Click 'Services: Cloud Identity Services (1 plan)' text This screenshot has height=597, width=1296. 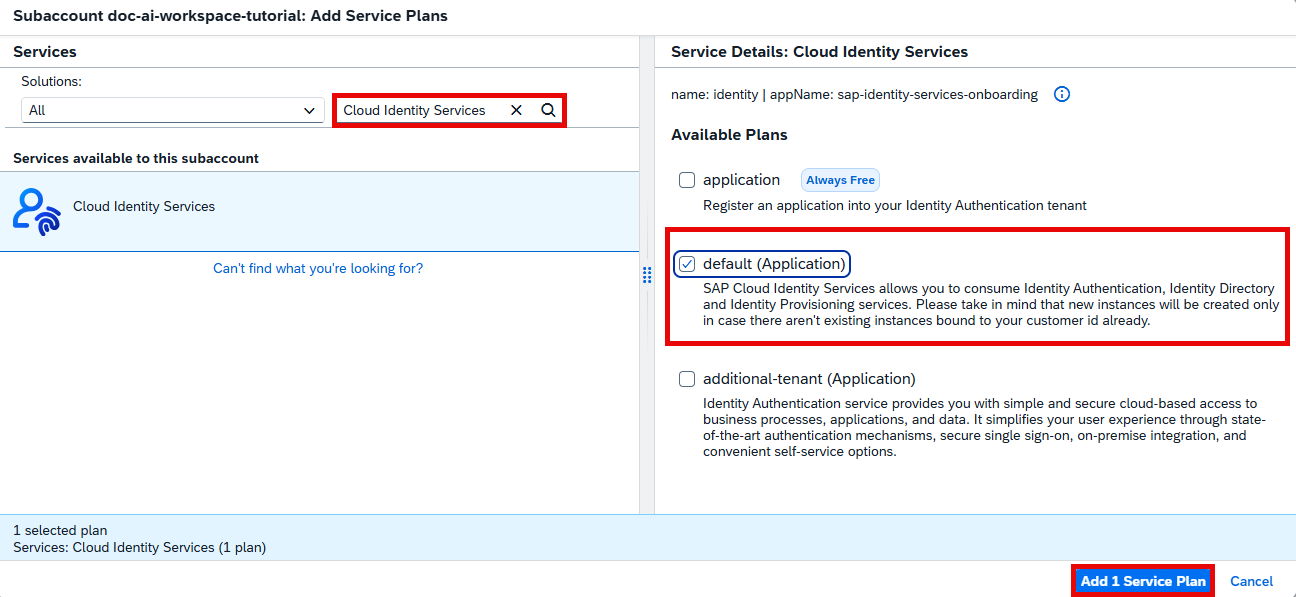point(139,547)
